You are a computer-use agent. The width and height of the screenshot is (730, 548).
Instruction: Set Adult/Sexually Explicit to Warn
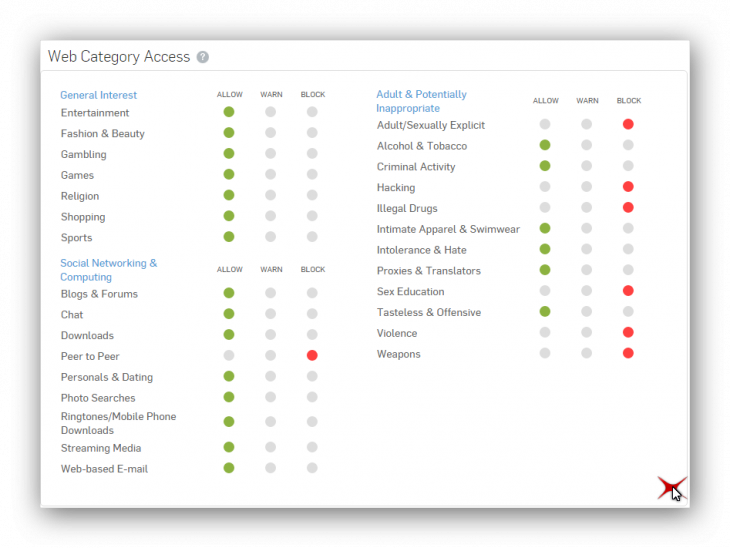click(x=587, y=124)
